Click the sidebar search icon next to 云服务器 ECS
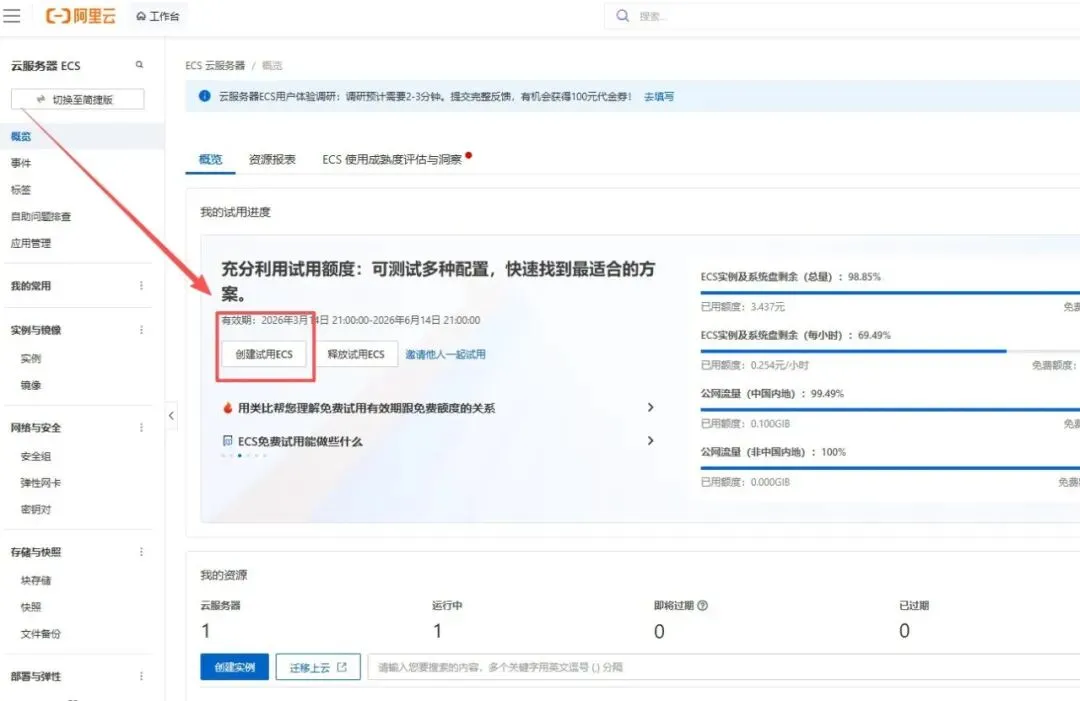The image size is (1080, 701). [139, 65]
